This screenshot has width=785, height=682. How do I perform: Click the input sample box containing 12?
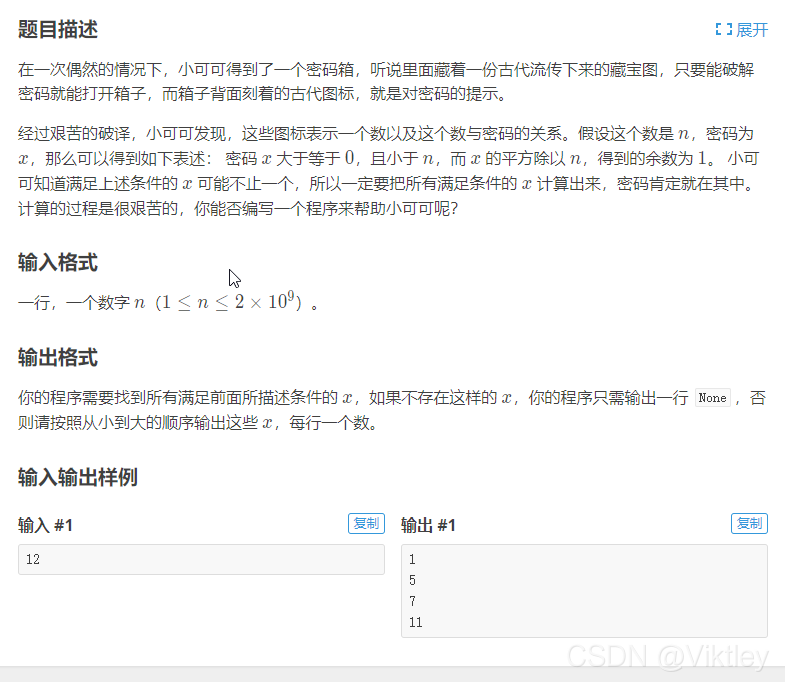(201, 559)
